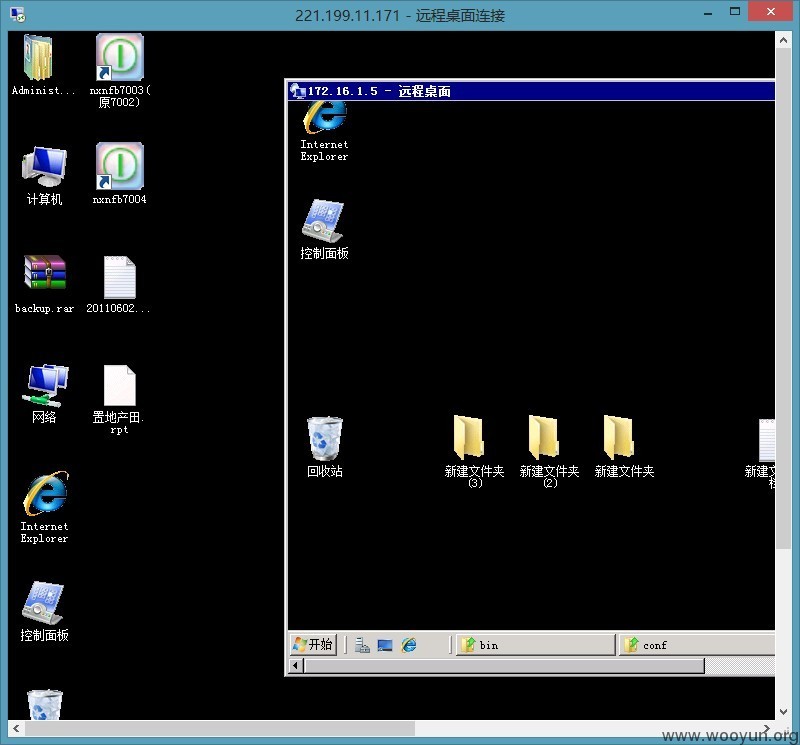Click the outer window's horizontal scroll left arrow
This screenshot has width=800, height=745.
click(x=16, y=728)
